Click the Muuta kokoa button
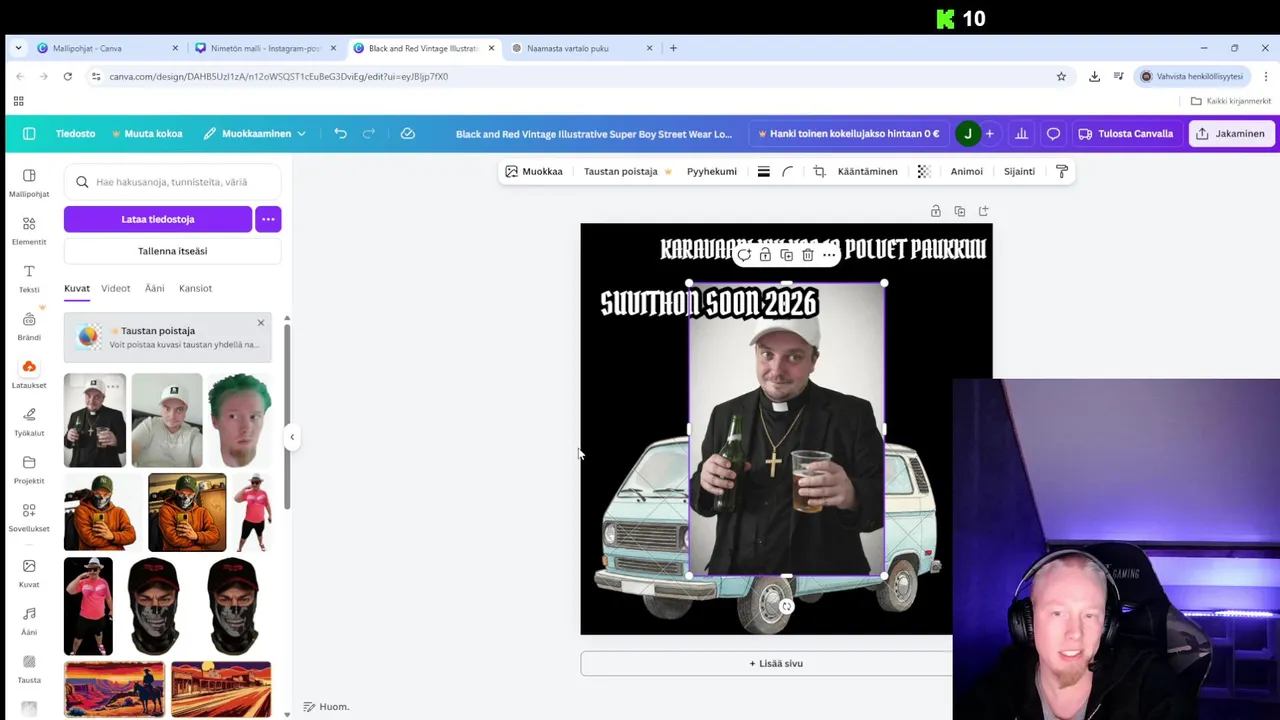 (x=147, y=133)
